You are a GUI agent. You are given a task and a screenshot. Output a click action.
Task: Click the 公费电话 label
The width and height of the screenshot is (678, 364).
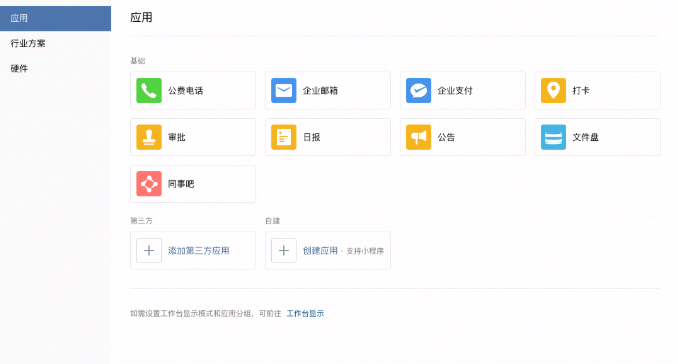185,91
